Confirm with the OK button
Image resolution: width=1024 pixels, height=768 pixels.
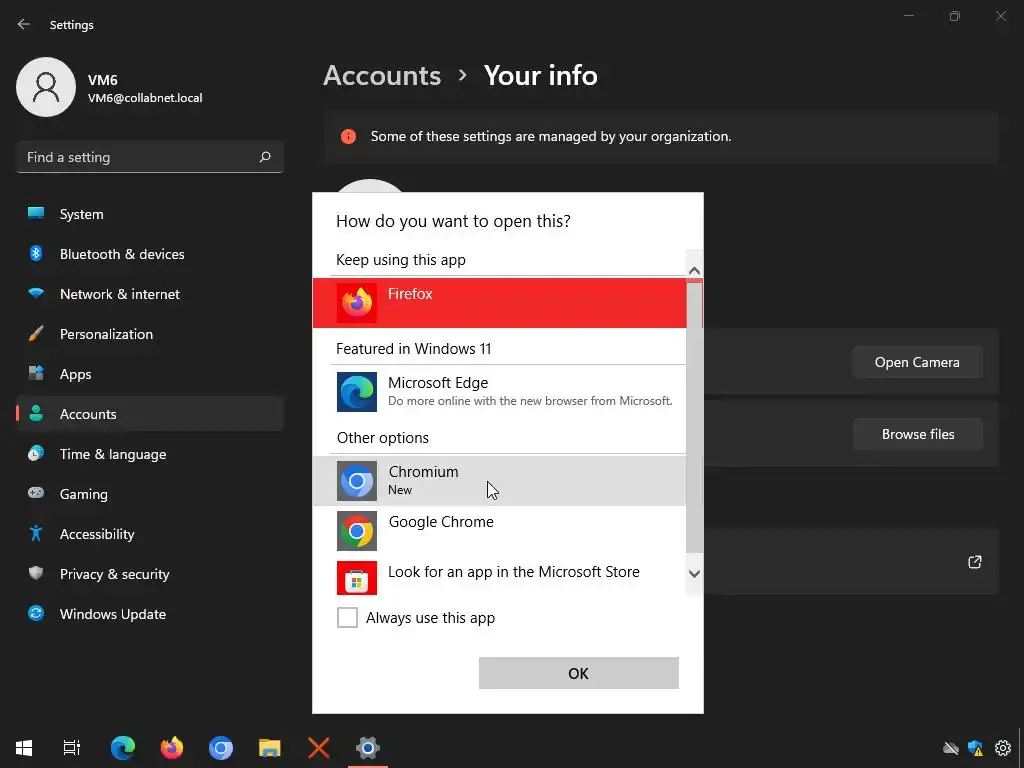click(x=579, y=673)
